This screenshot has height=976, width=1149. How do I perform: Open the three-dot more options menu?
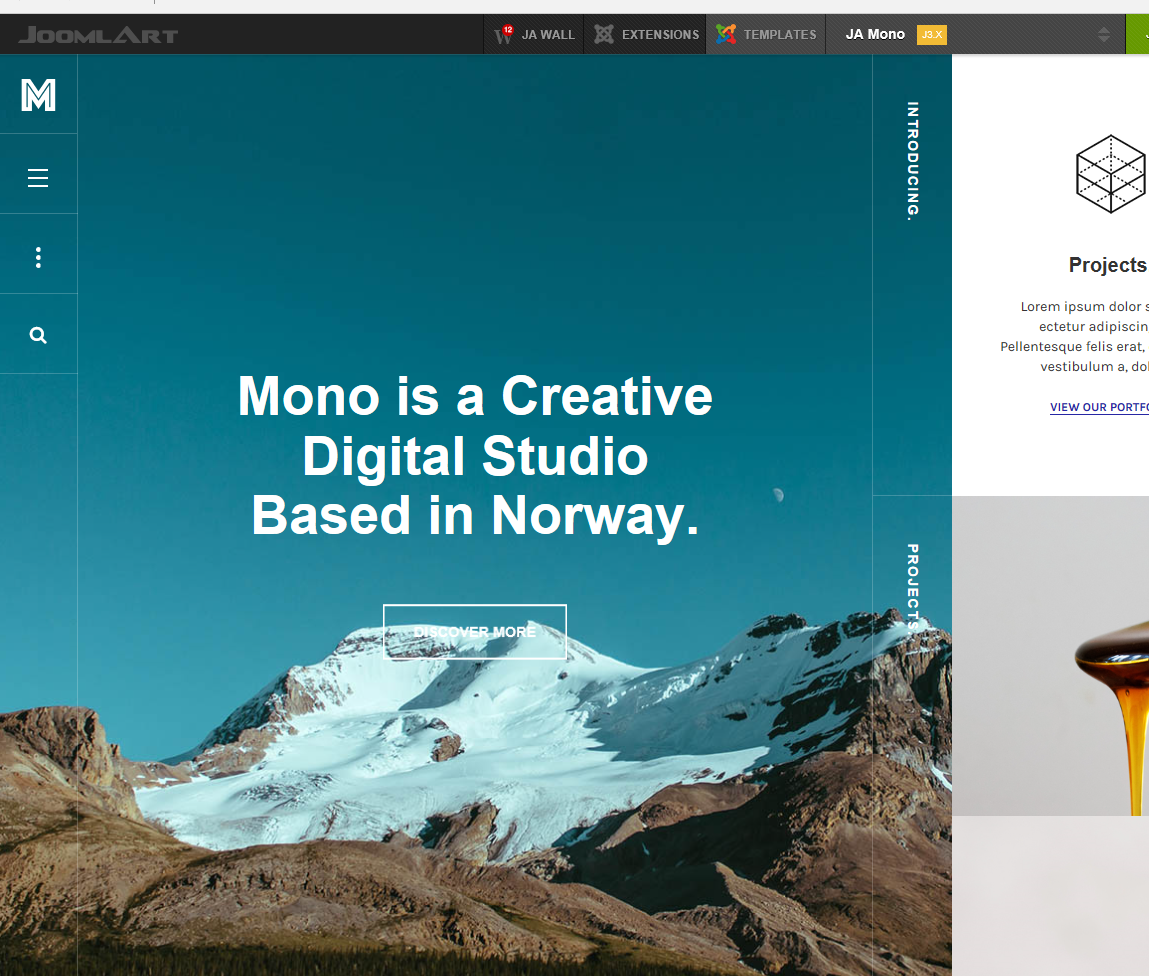[x=38, y=258]
